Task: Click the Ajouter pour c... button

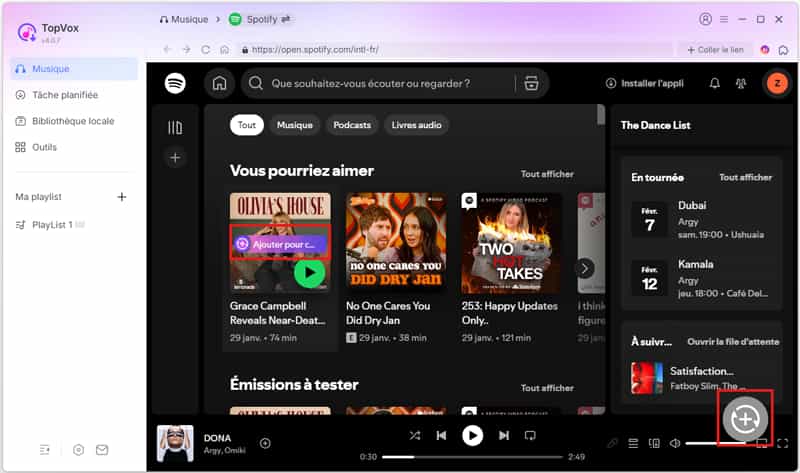Action: (x=280, y=244)
